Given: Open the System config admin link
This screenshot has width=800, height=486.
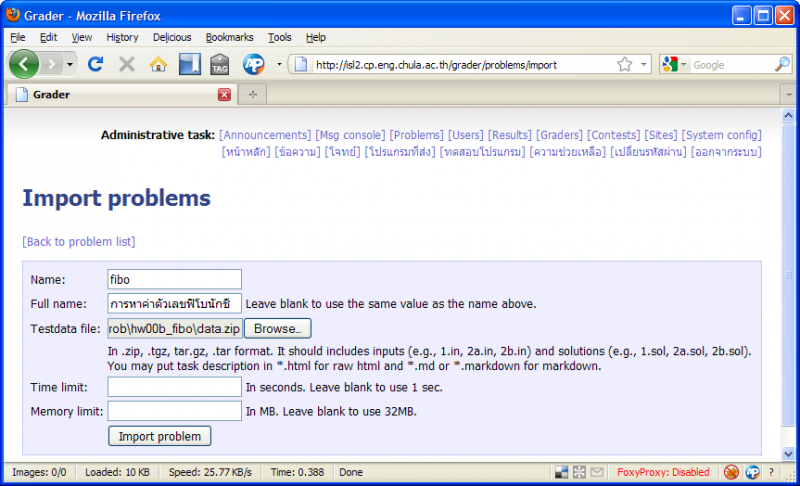Looking at the screenshot, I should (x=721, y=135).
